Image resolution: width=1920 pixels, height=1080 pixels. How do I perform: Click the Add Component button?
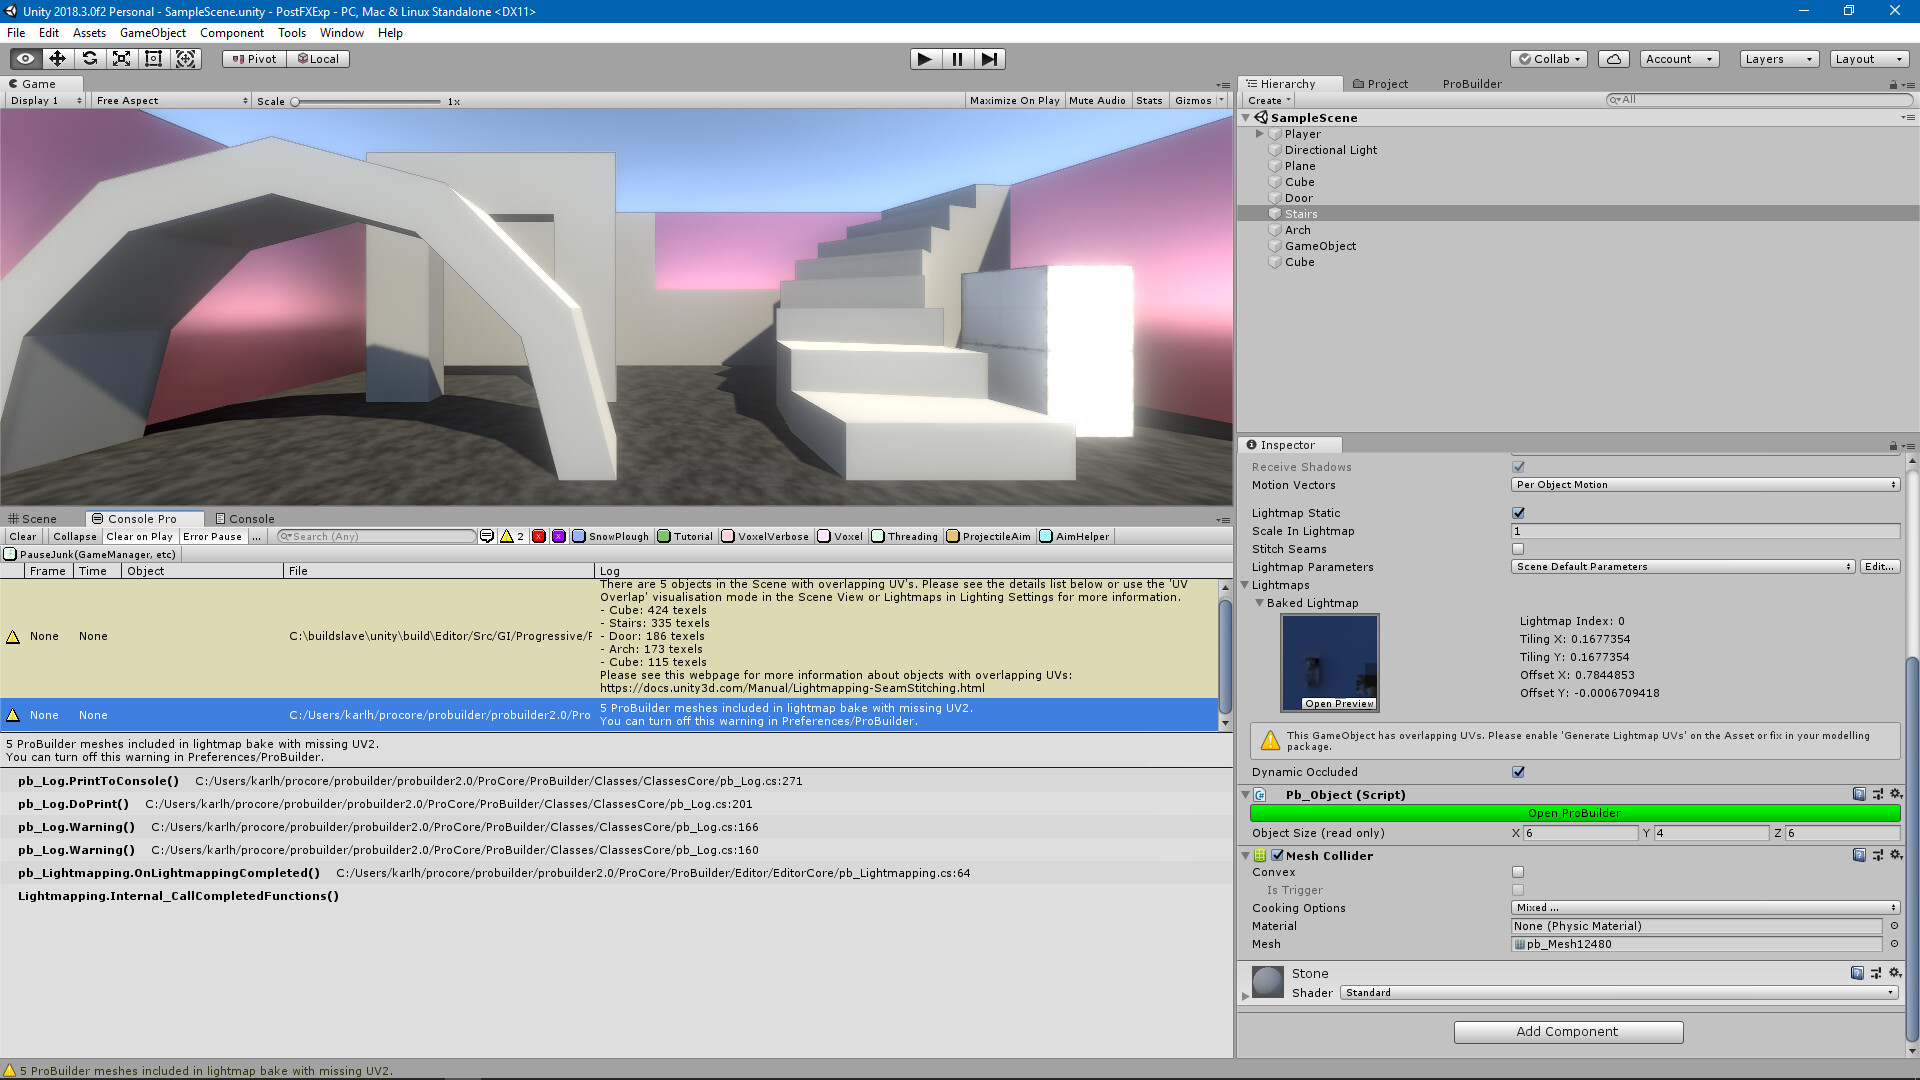tap(1567, 1031)
